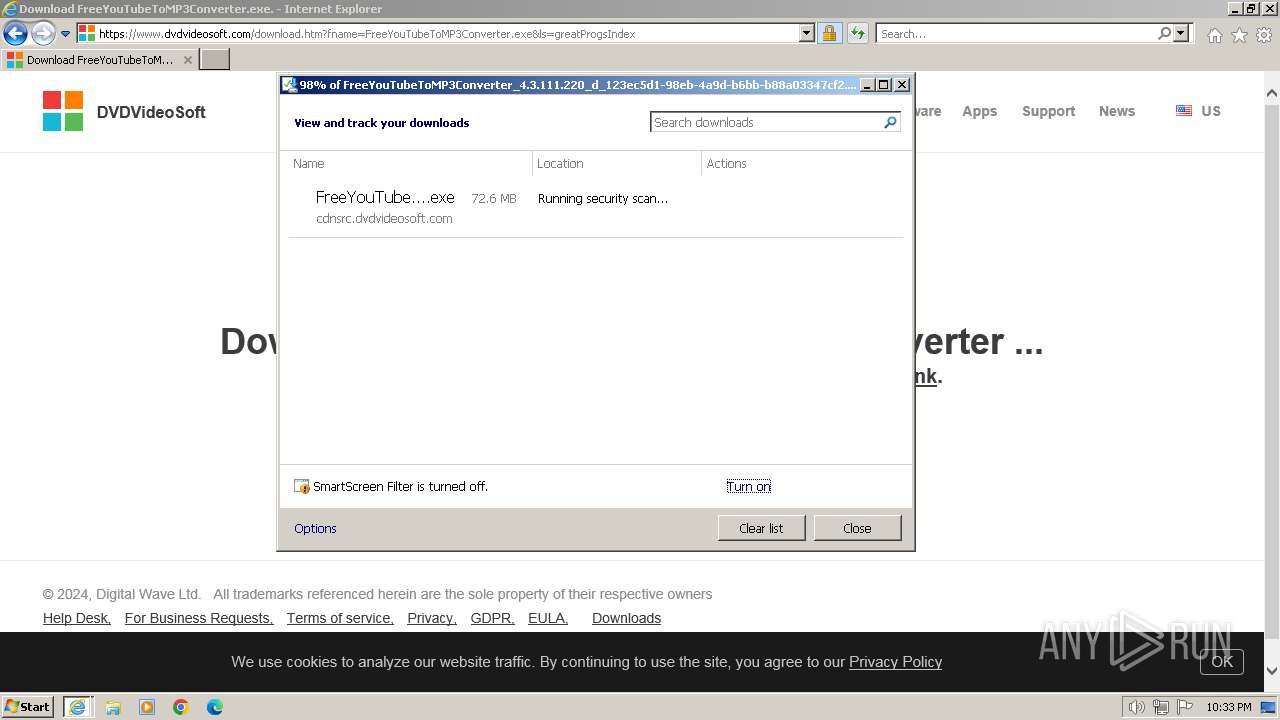Open a new blank tab
Image resolution: width=1280 pixels, height=720 pixels.
215,60
